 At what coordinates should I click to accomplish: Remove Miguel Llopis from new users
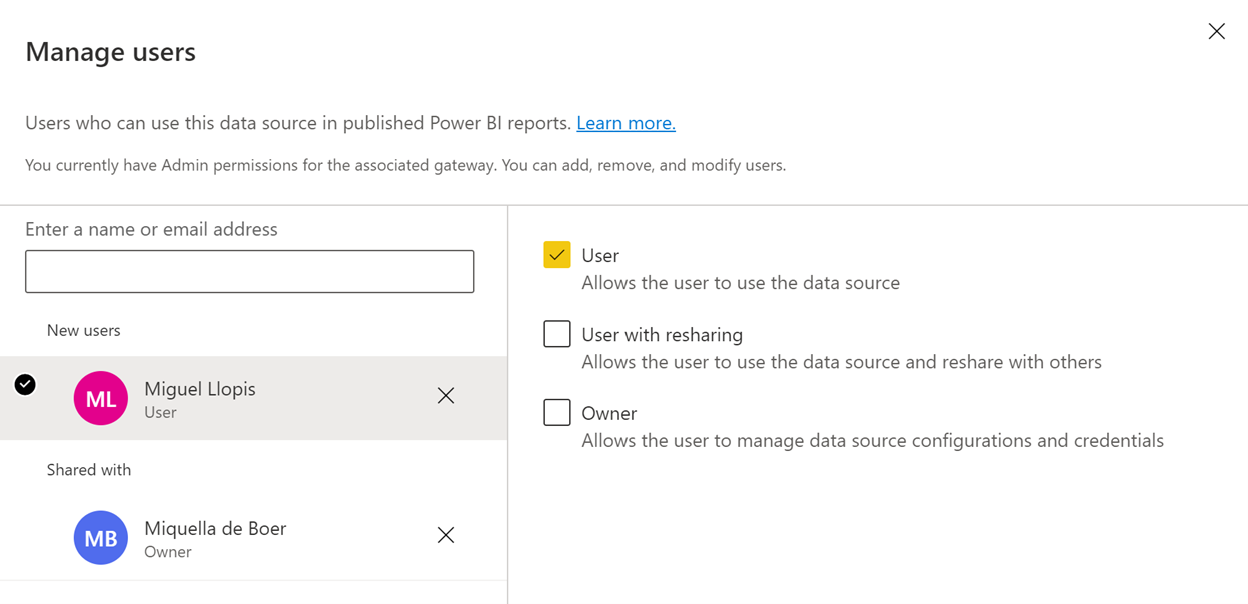[446, 396]
